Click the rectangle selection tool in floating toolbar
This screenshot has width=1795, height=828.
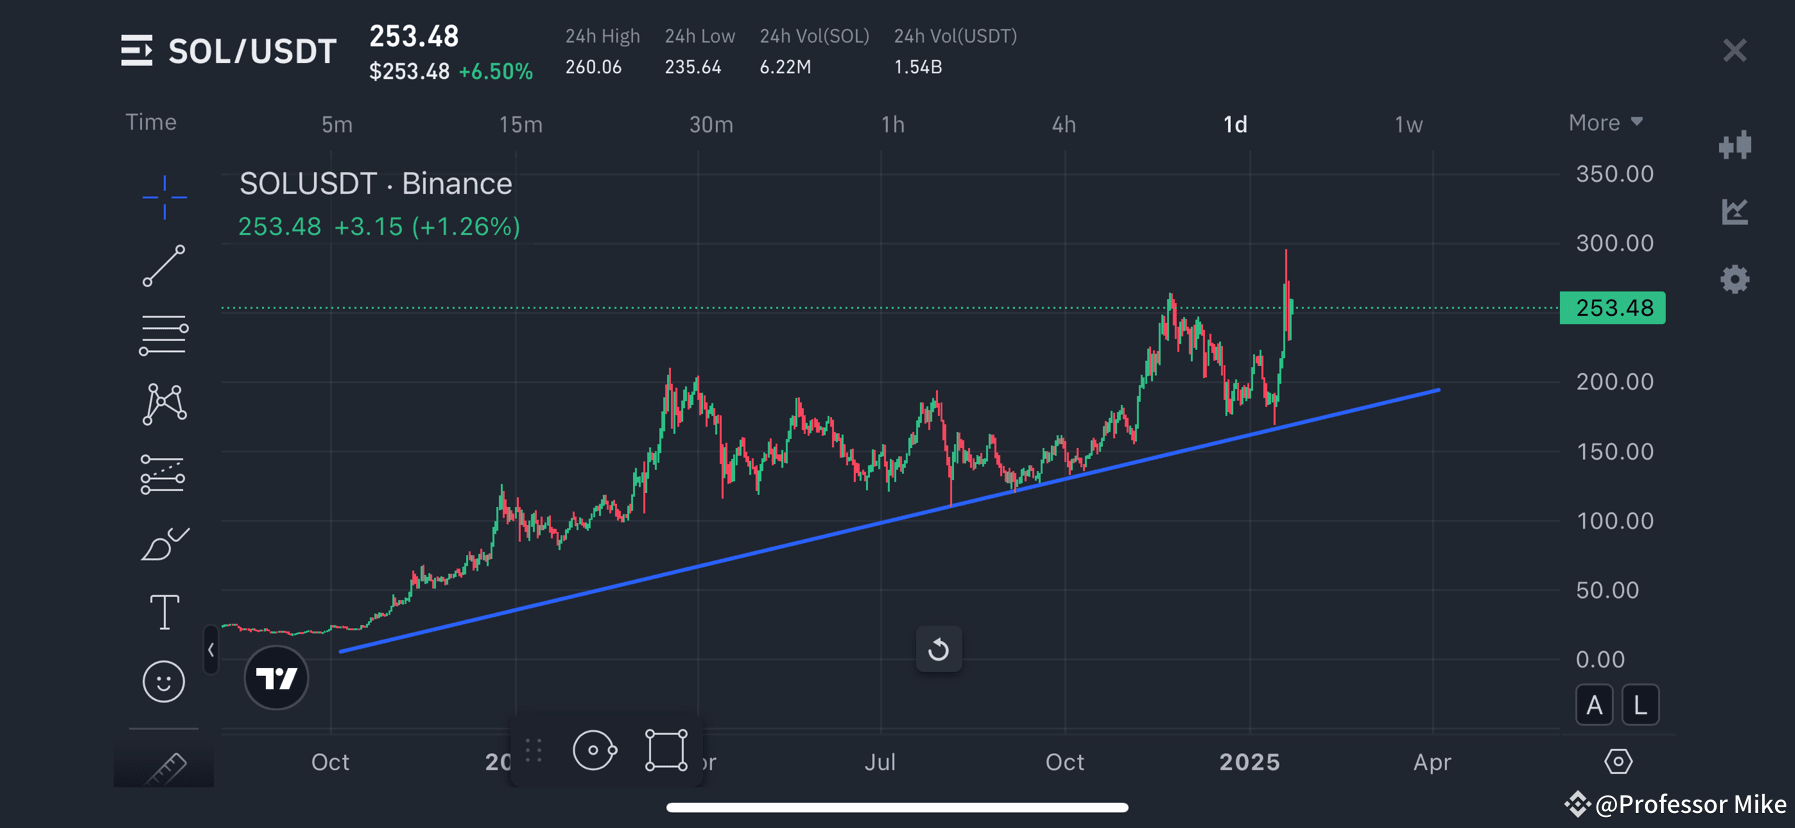[666, 750]
